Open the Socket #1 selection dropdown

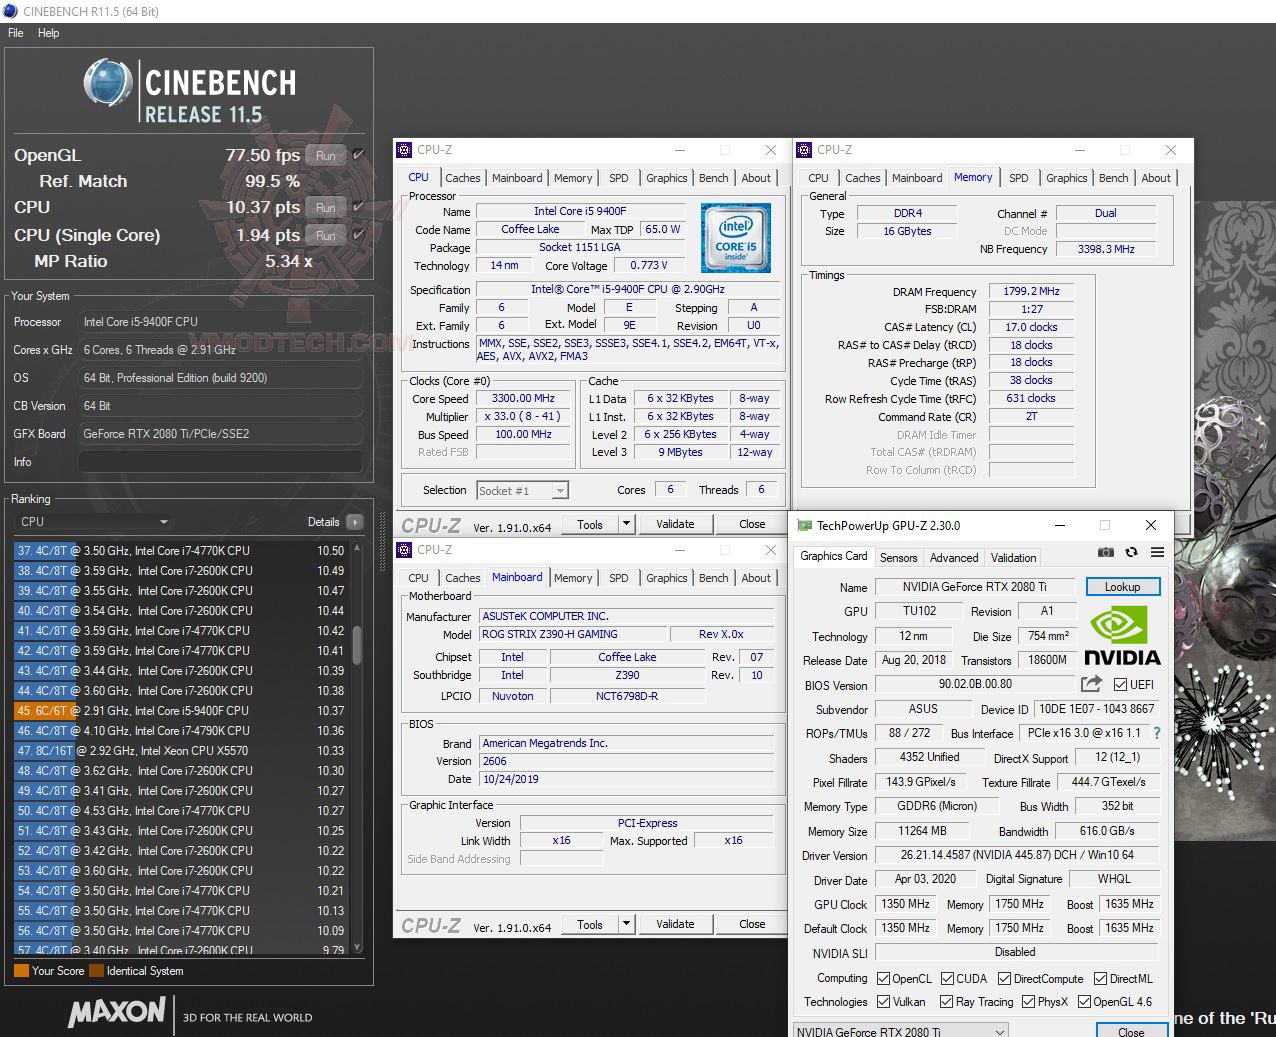pyautogui.click(x=522, y=490)
